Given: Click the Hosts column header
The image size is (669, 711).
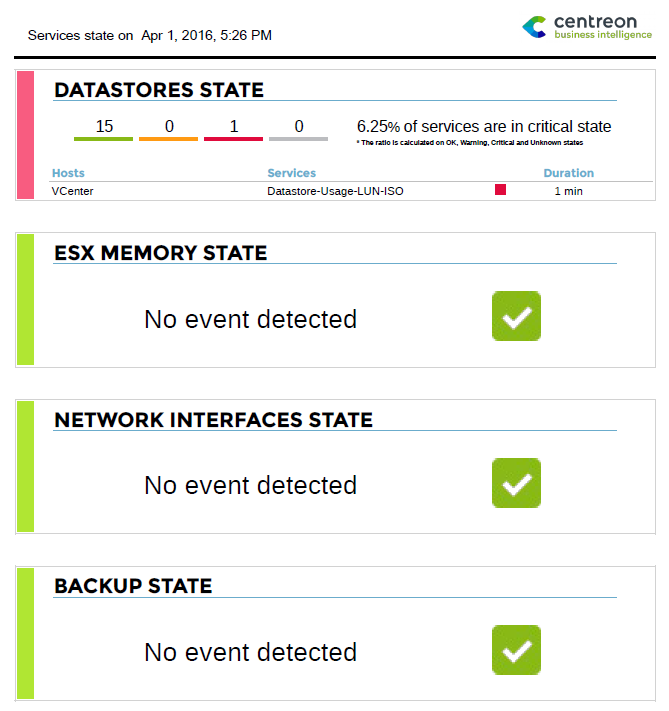Looking at the screenshot, I should [x=68, y=173].
